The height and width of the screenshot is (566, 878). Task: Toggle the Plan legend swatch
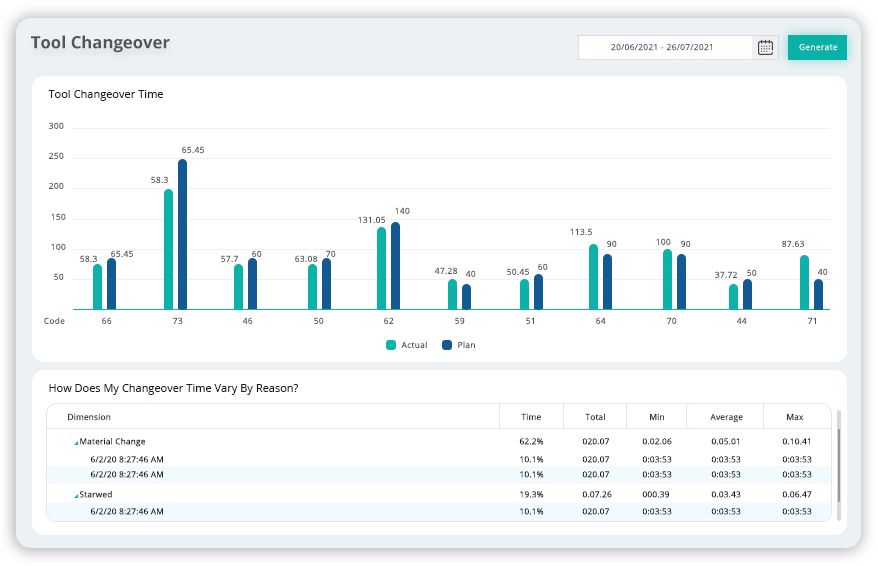coord(447,345)
